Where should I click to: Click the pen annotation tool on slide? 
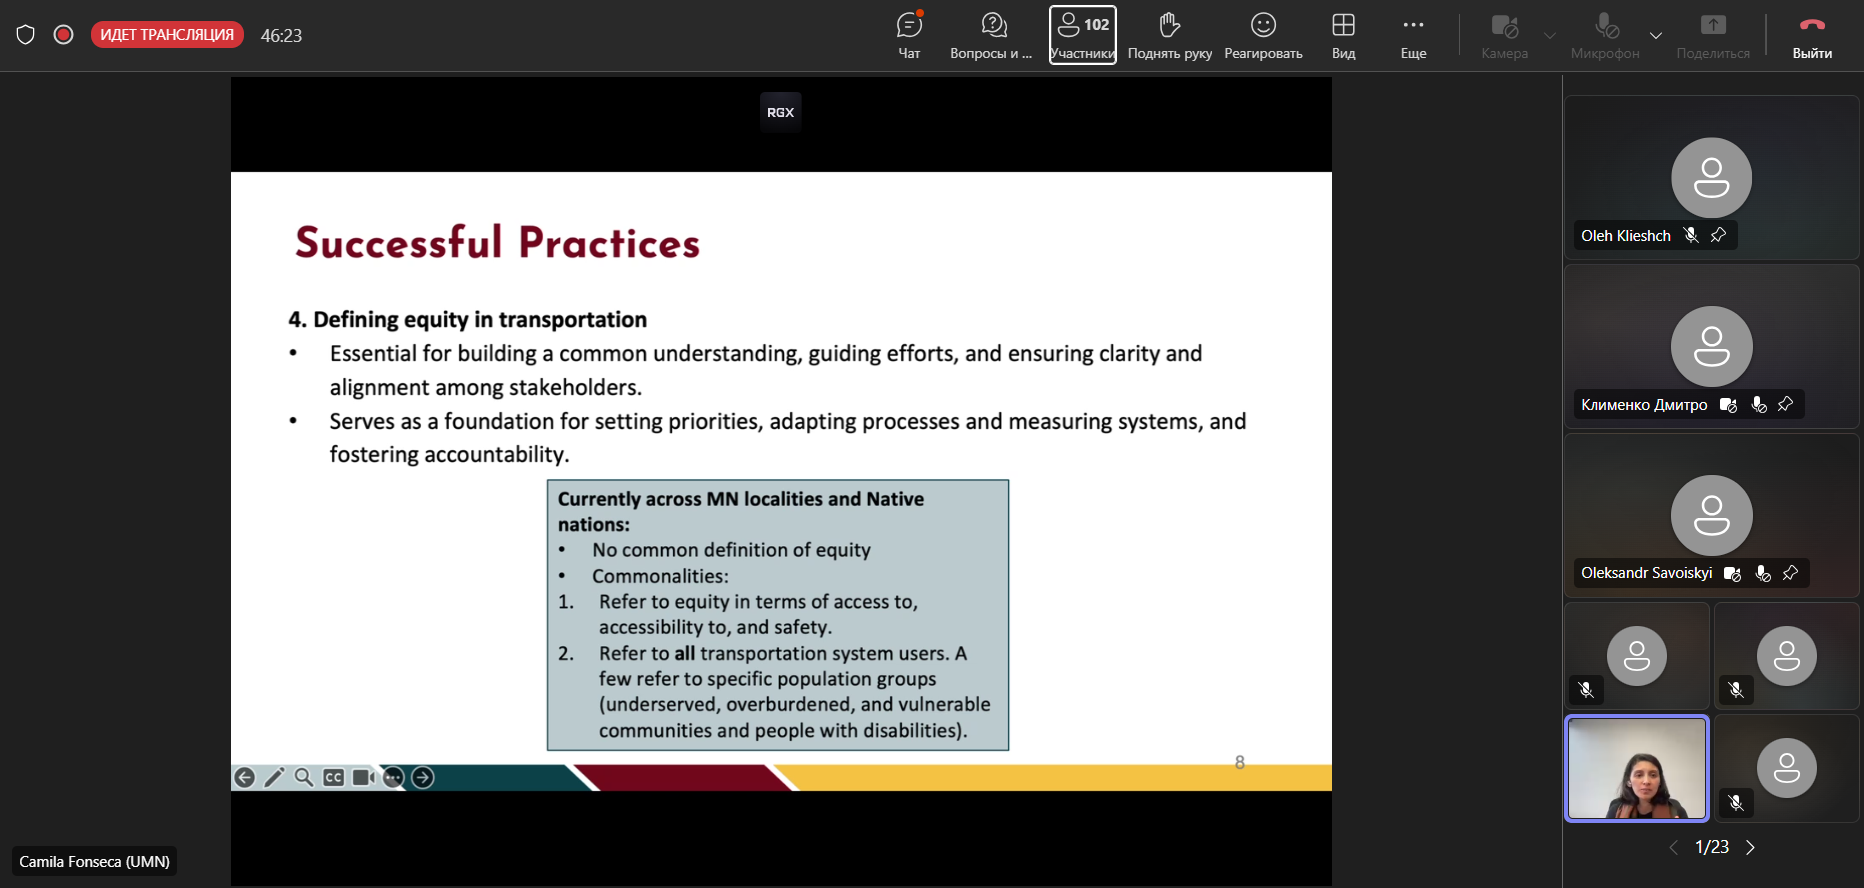pos(274,778)
